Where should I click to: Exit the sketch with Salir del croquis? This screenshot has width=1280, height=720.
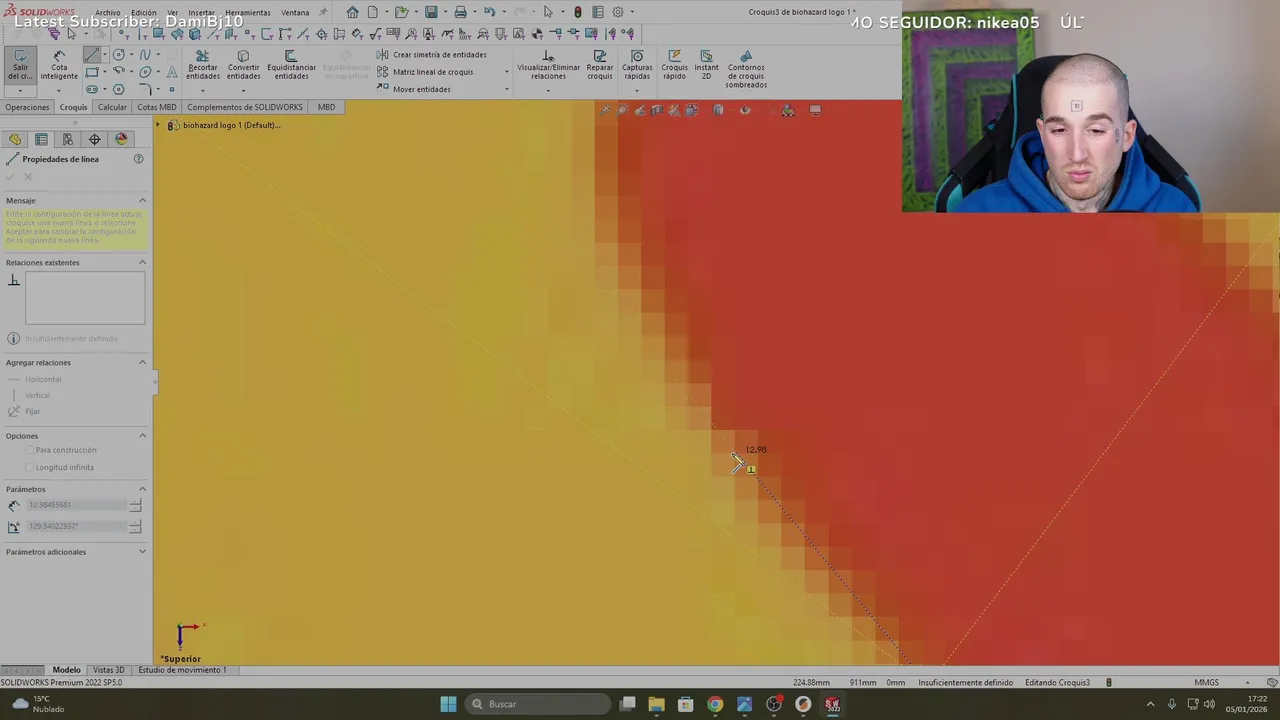pos(20,66)
